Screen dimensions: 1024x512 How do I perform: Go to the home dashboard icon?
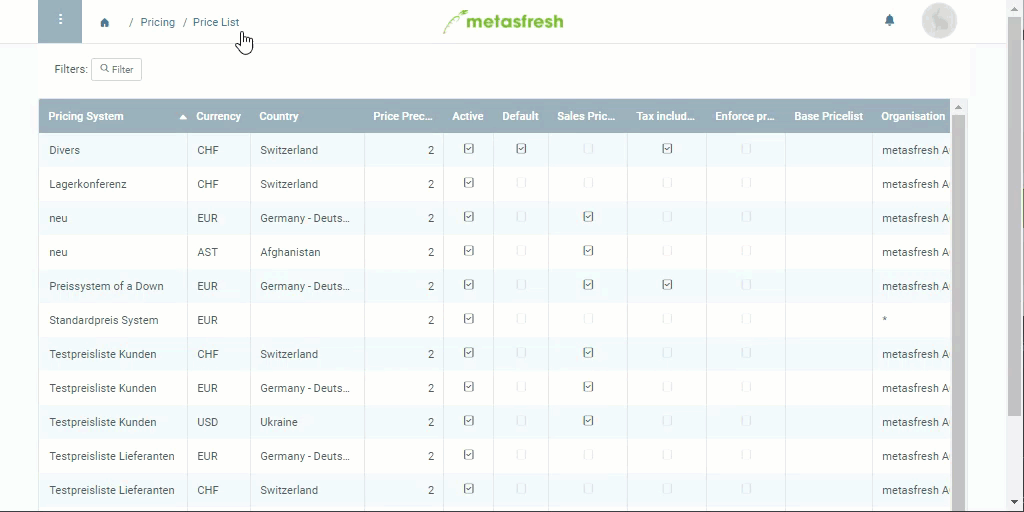pyautogui.click(x=104, y=23)
